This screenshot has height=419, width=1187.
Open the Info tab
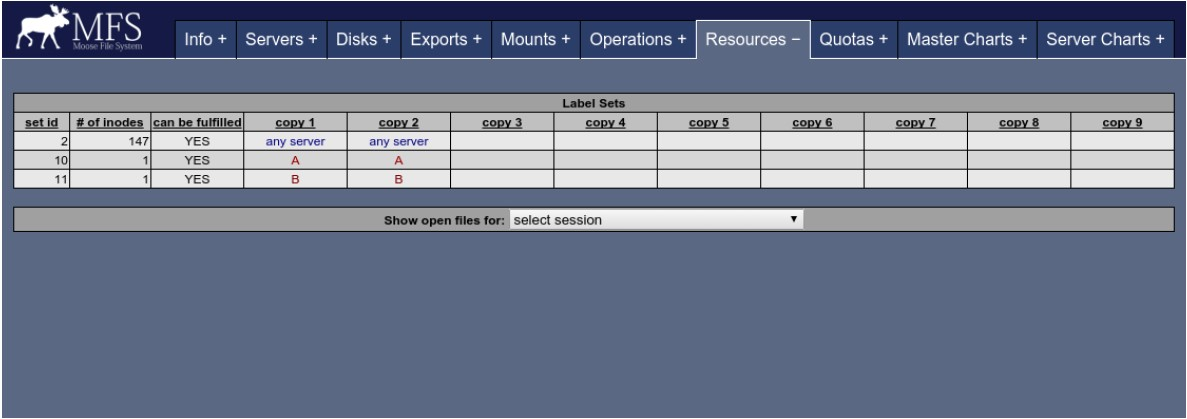pos(206,39)
